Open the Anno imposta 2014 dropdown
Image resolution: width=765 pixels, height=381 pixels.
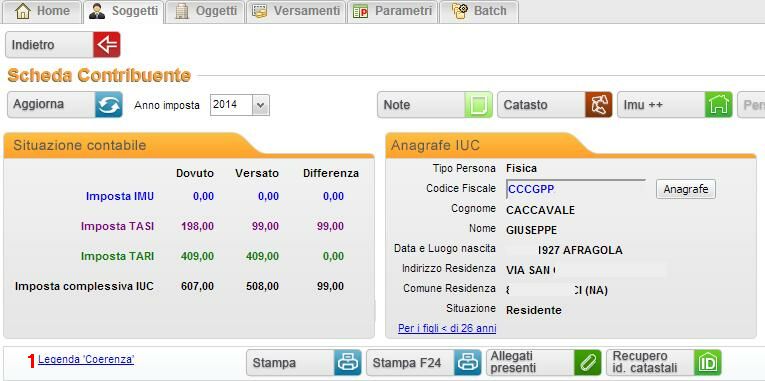[x=261, y=105]
